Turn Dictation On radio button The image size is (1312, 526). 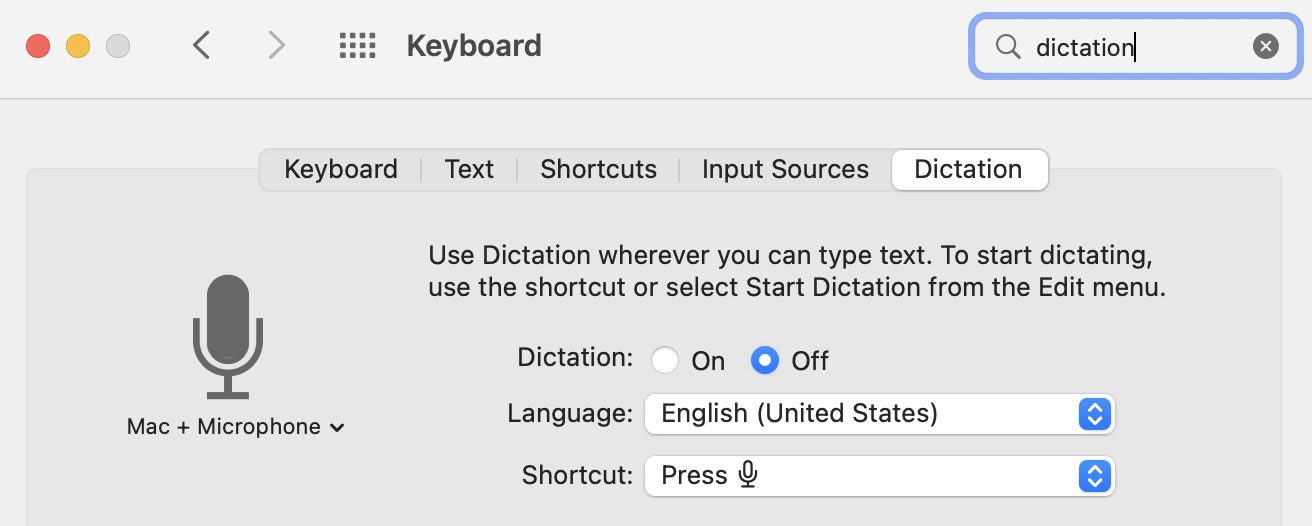pyautogui.click(x=665, y=360)
